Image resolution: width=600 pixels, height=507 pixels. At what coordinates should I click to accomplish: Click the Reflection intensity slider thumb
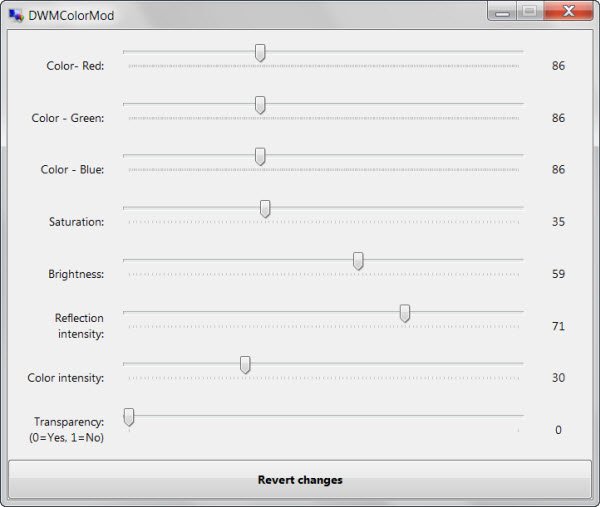pyautogui.click(x=405, y=313)
